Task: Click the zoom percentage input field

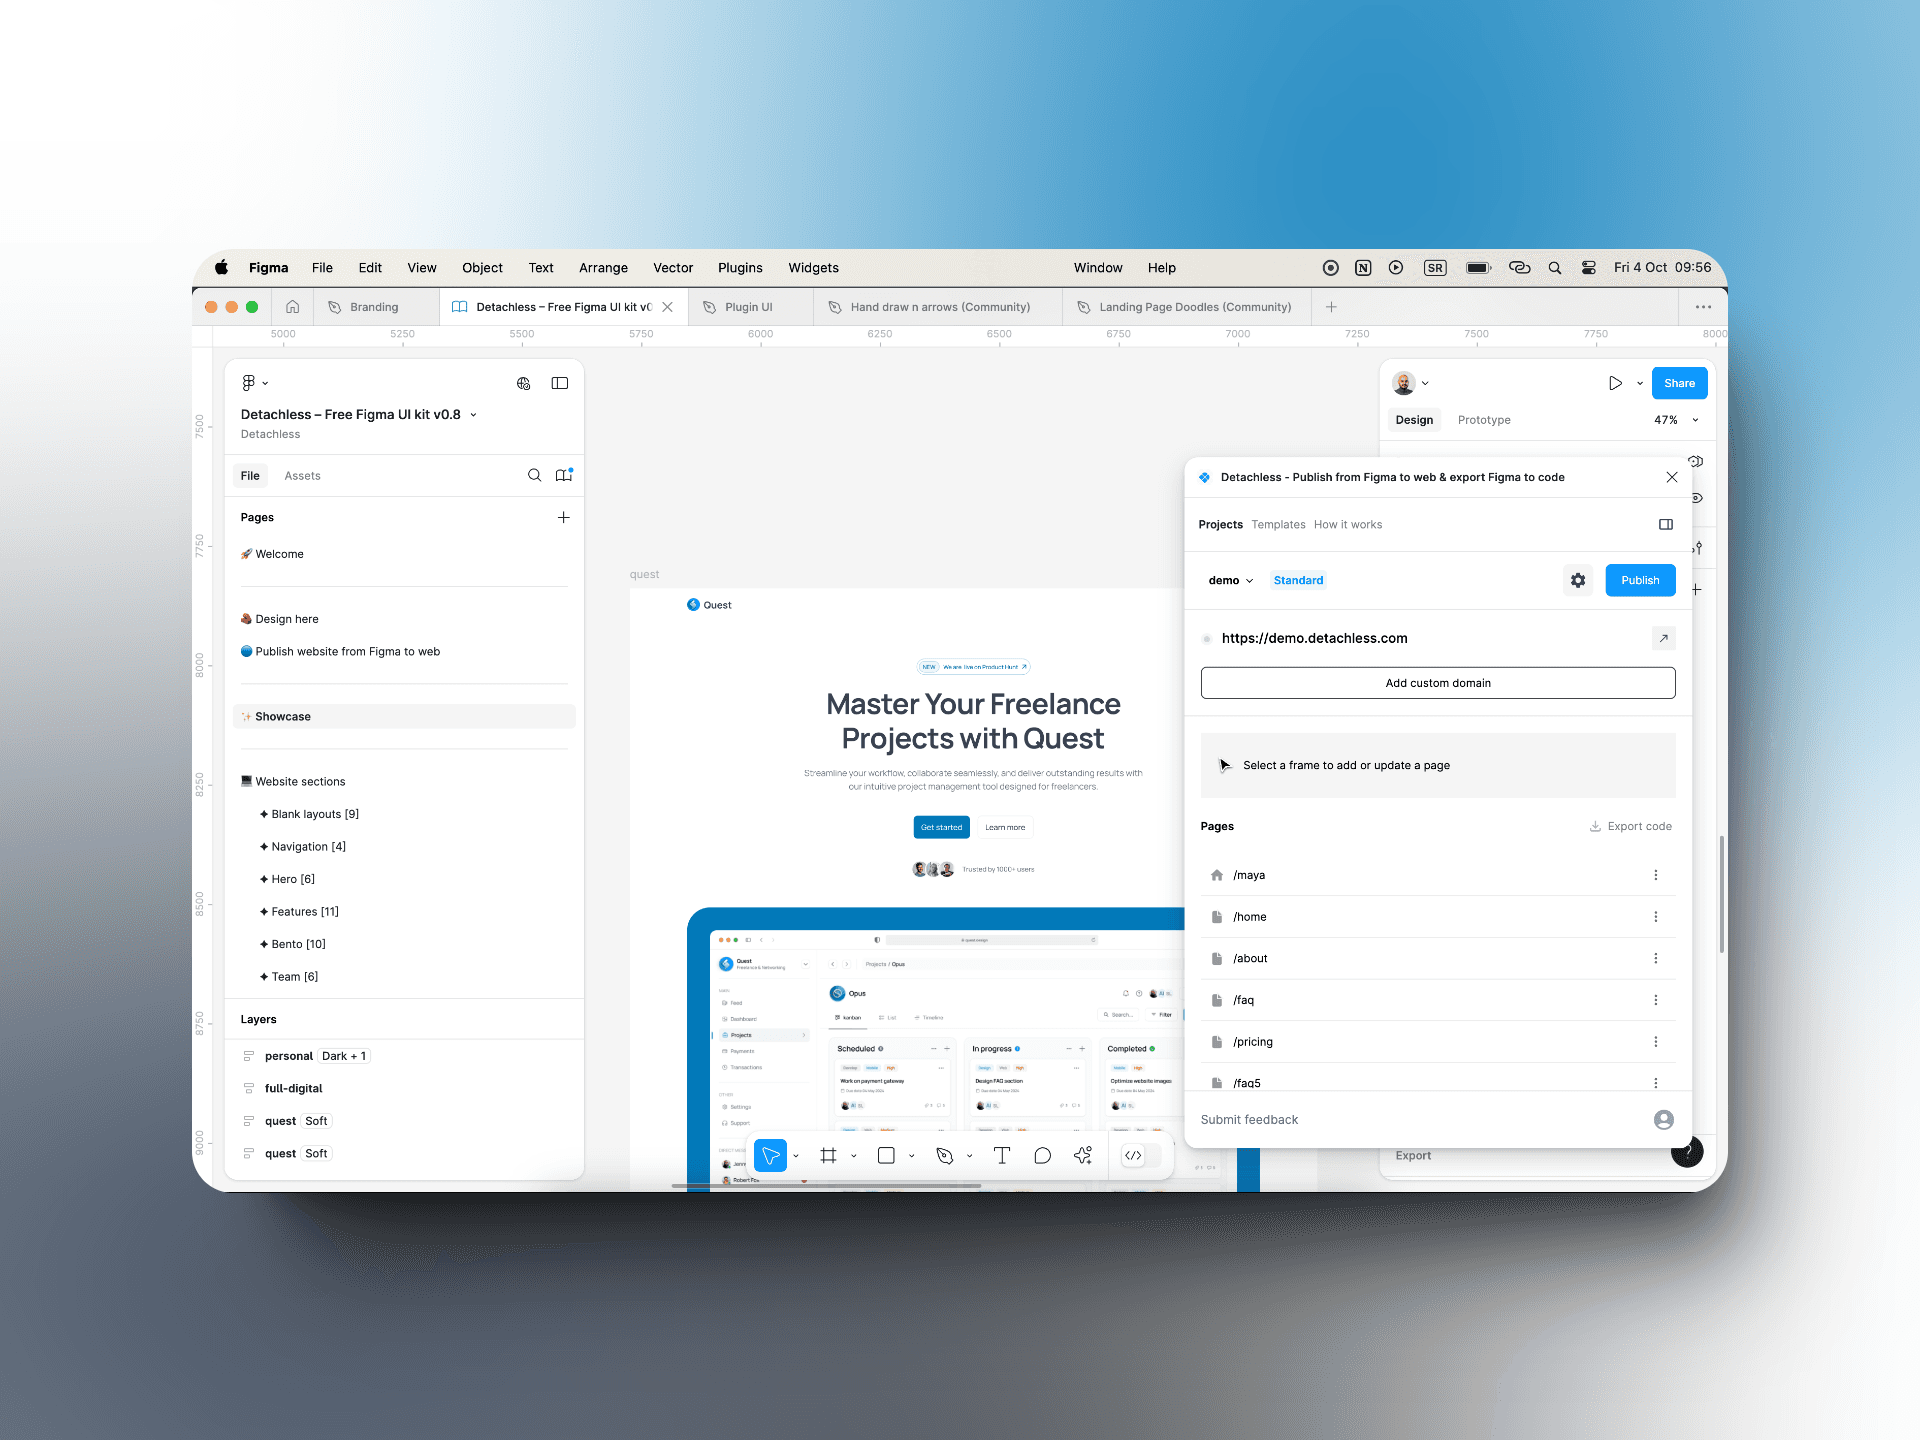Action: pos(1665,419)
